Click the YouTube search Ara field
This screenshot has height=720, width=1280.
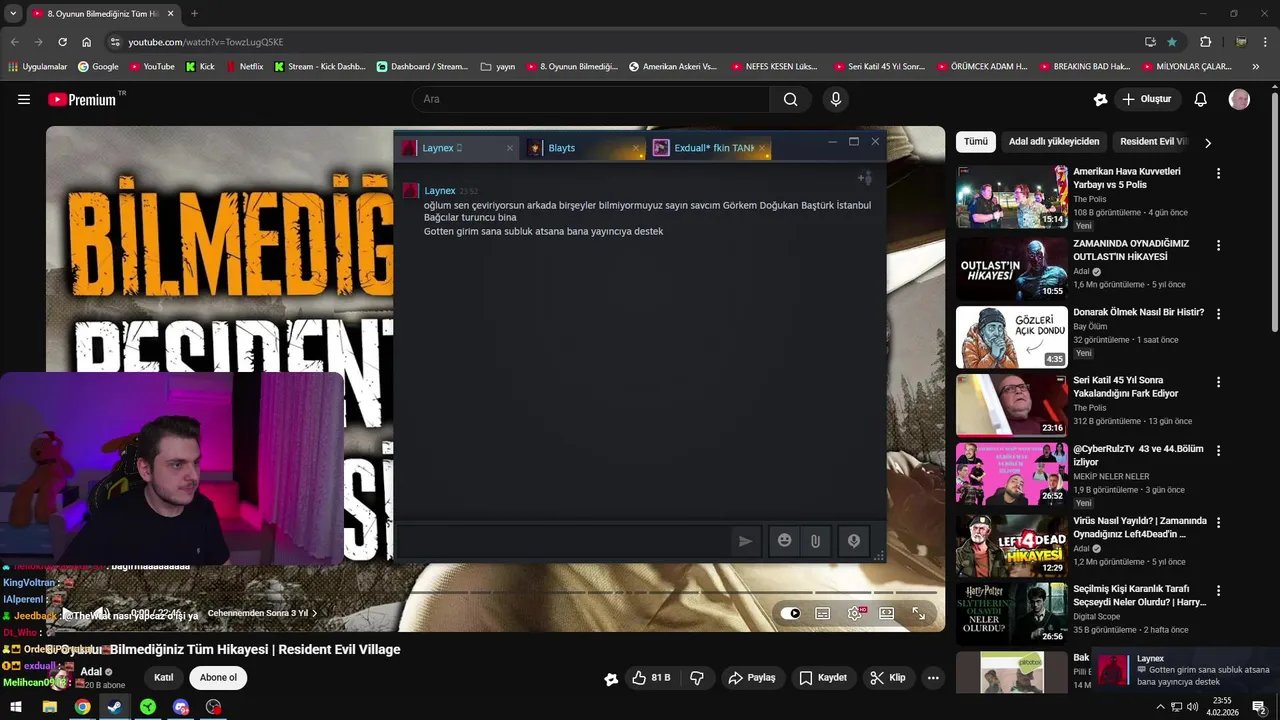pyautogui.click(x=591, y=99)
